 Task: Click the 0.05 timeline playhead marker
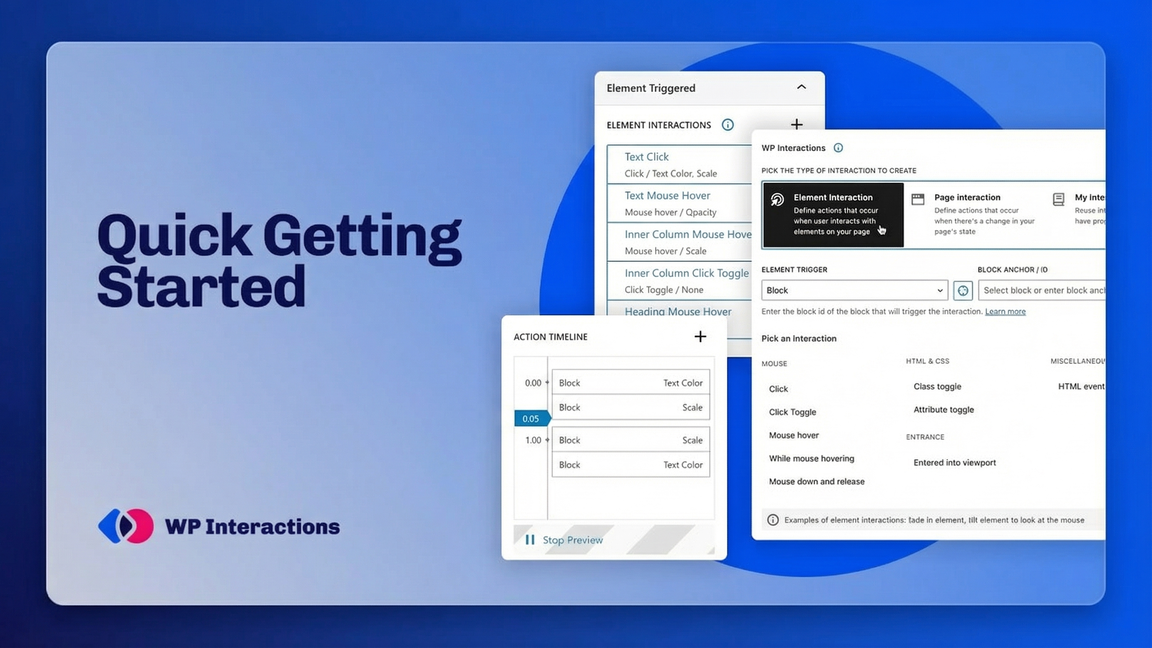532,418
